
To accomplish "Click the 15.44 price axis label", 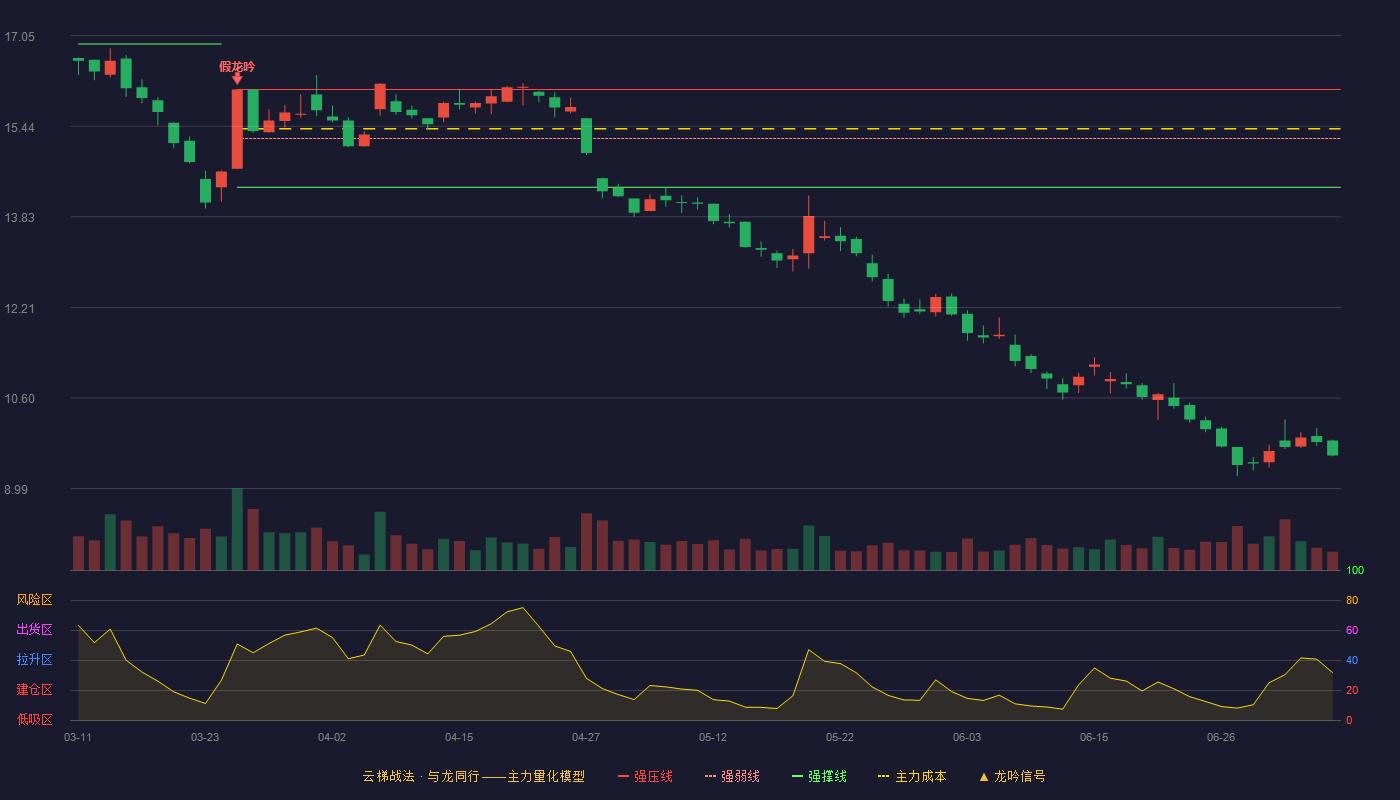I will coord(19,128).
